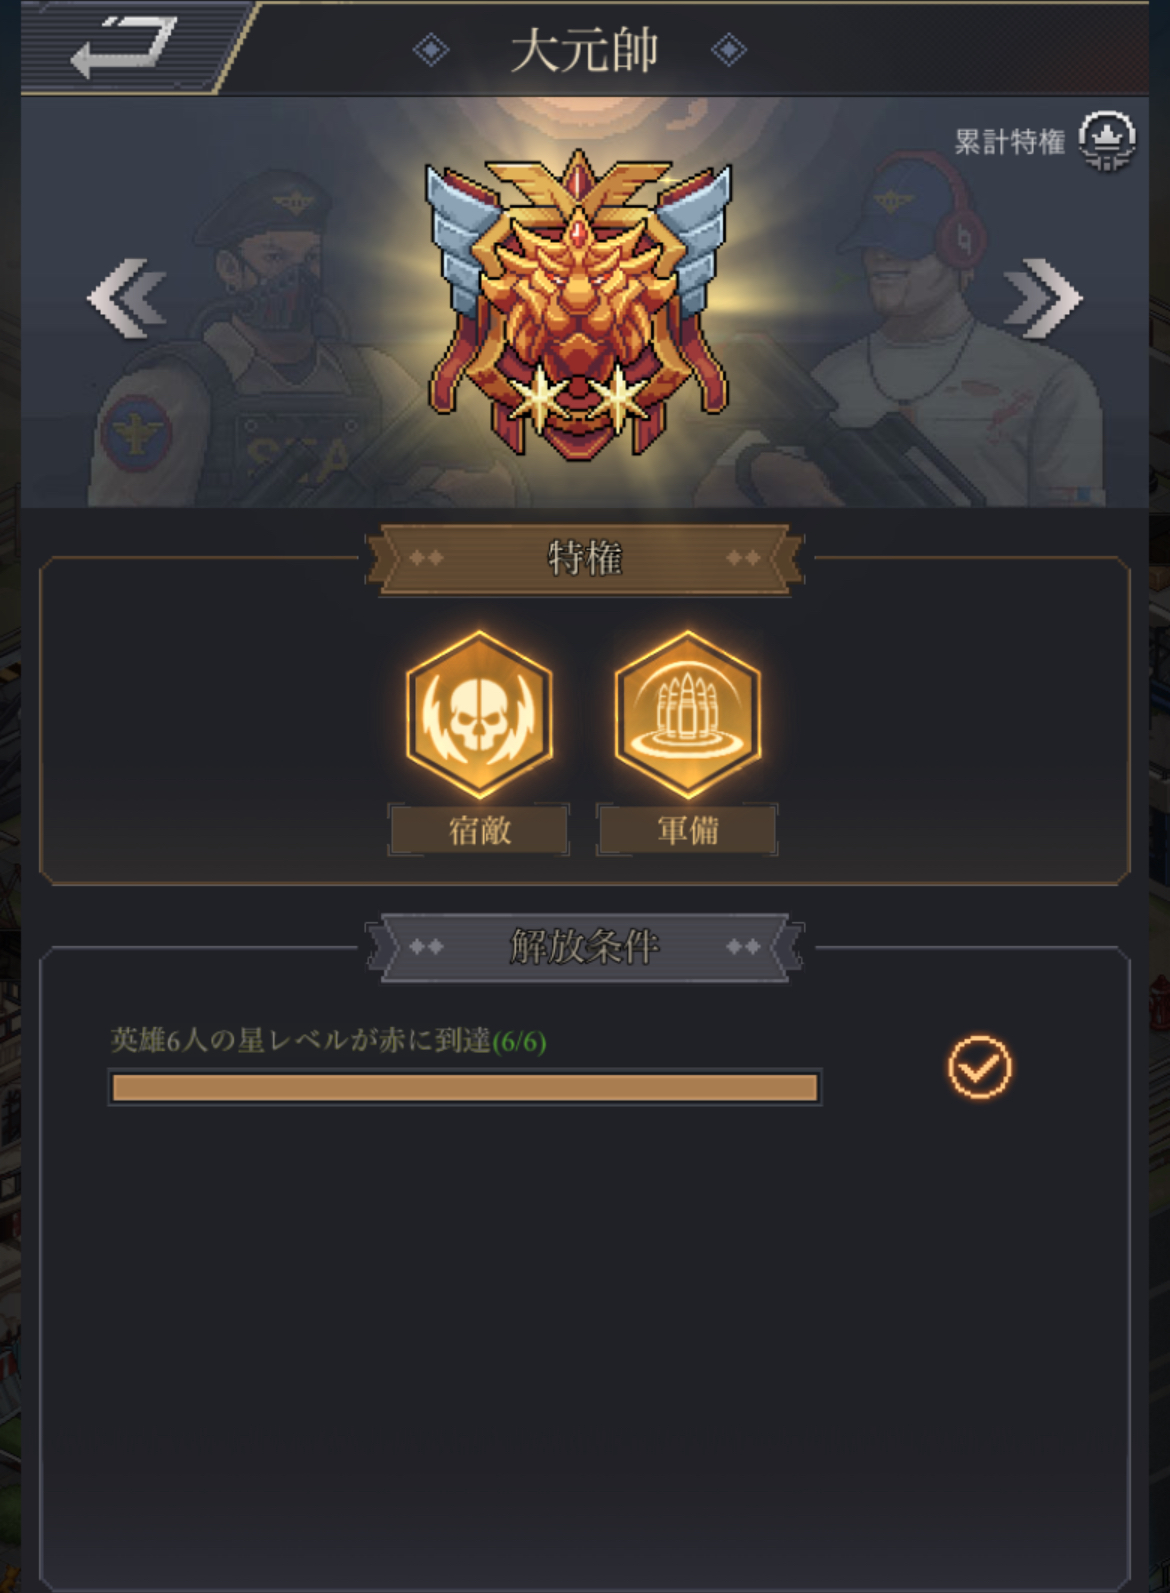Go to next rank with right chevrons
The height and width of the screenshot is (1593, 1170).
click(x=1043, y=298)
